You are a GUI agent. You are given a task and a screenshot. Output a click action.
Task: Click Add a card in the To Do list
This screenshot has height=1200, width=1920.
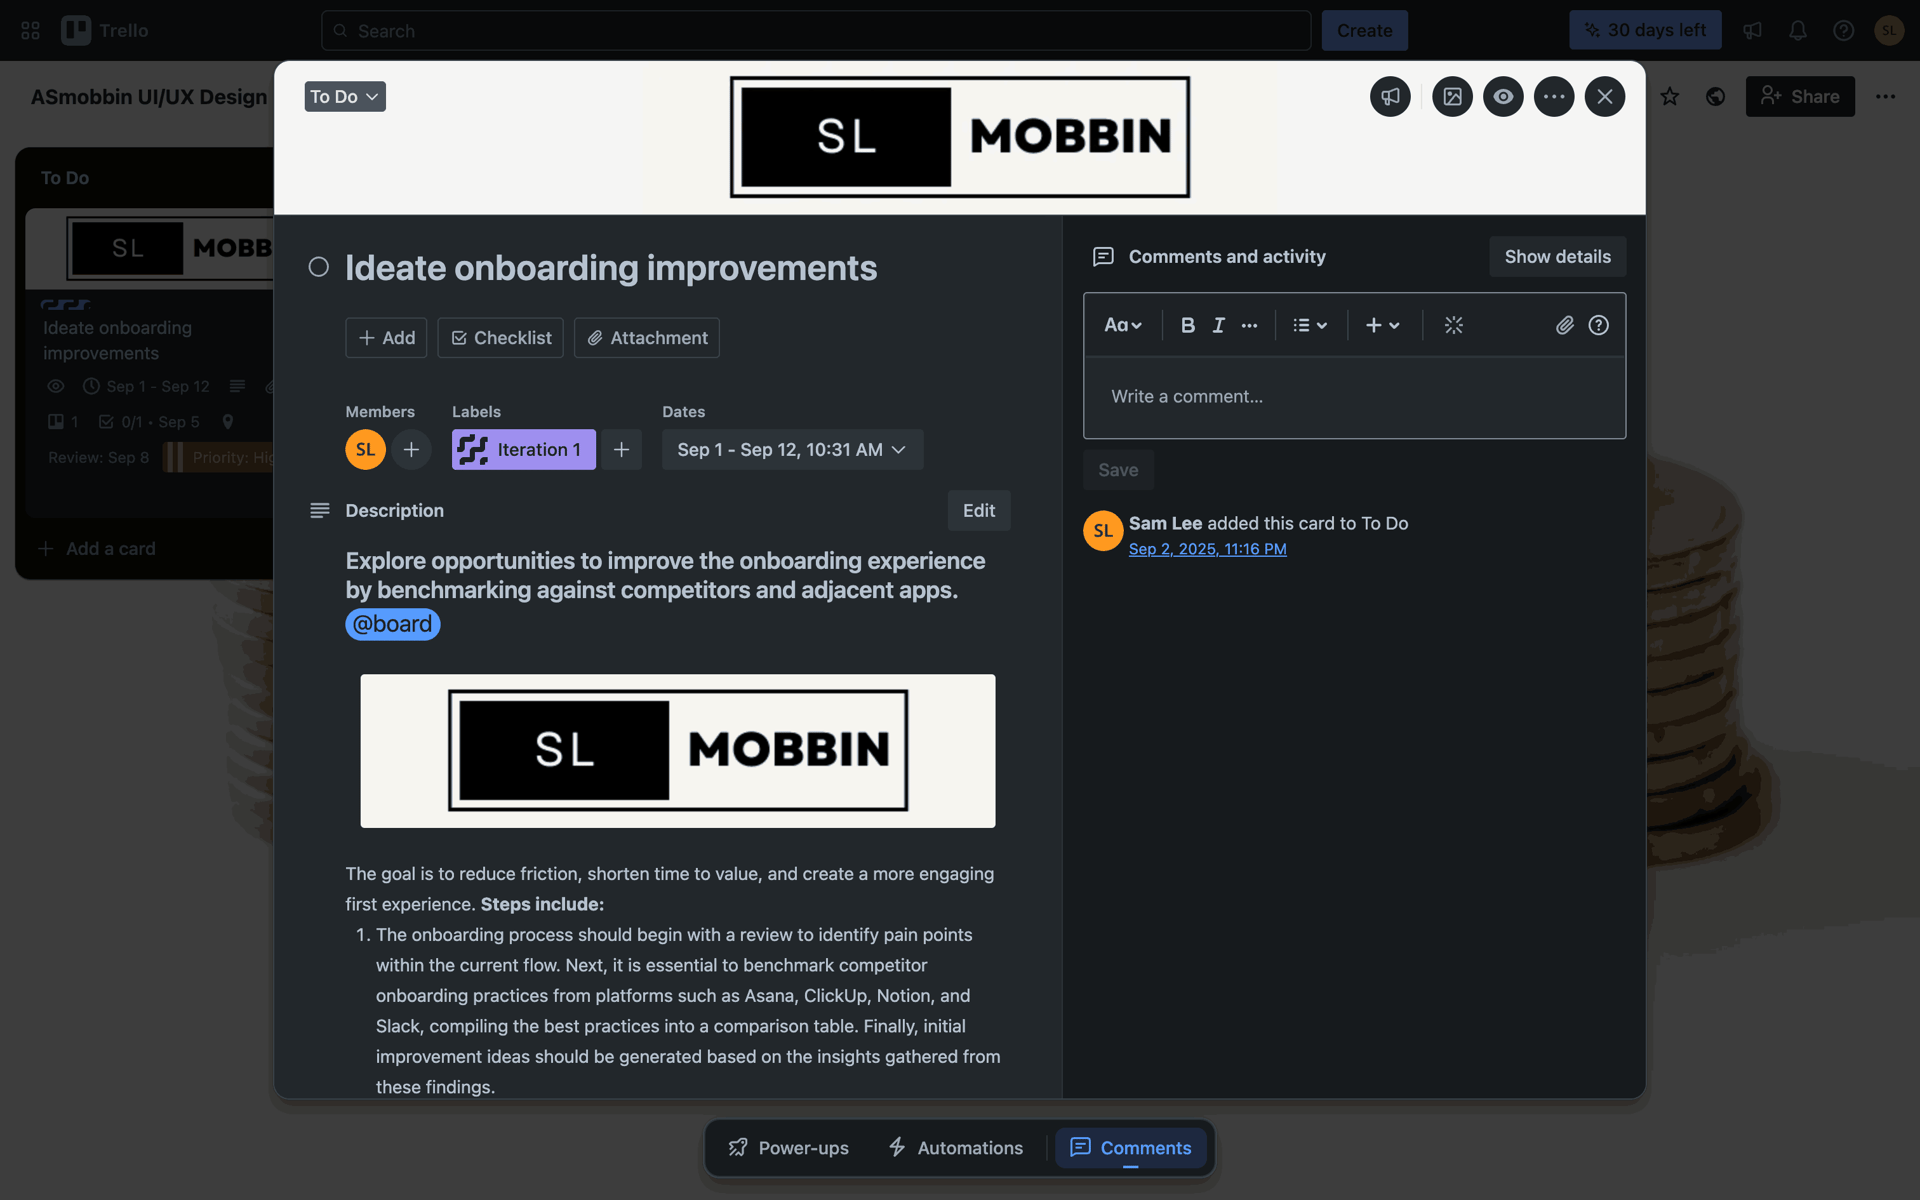coord(97,549)
